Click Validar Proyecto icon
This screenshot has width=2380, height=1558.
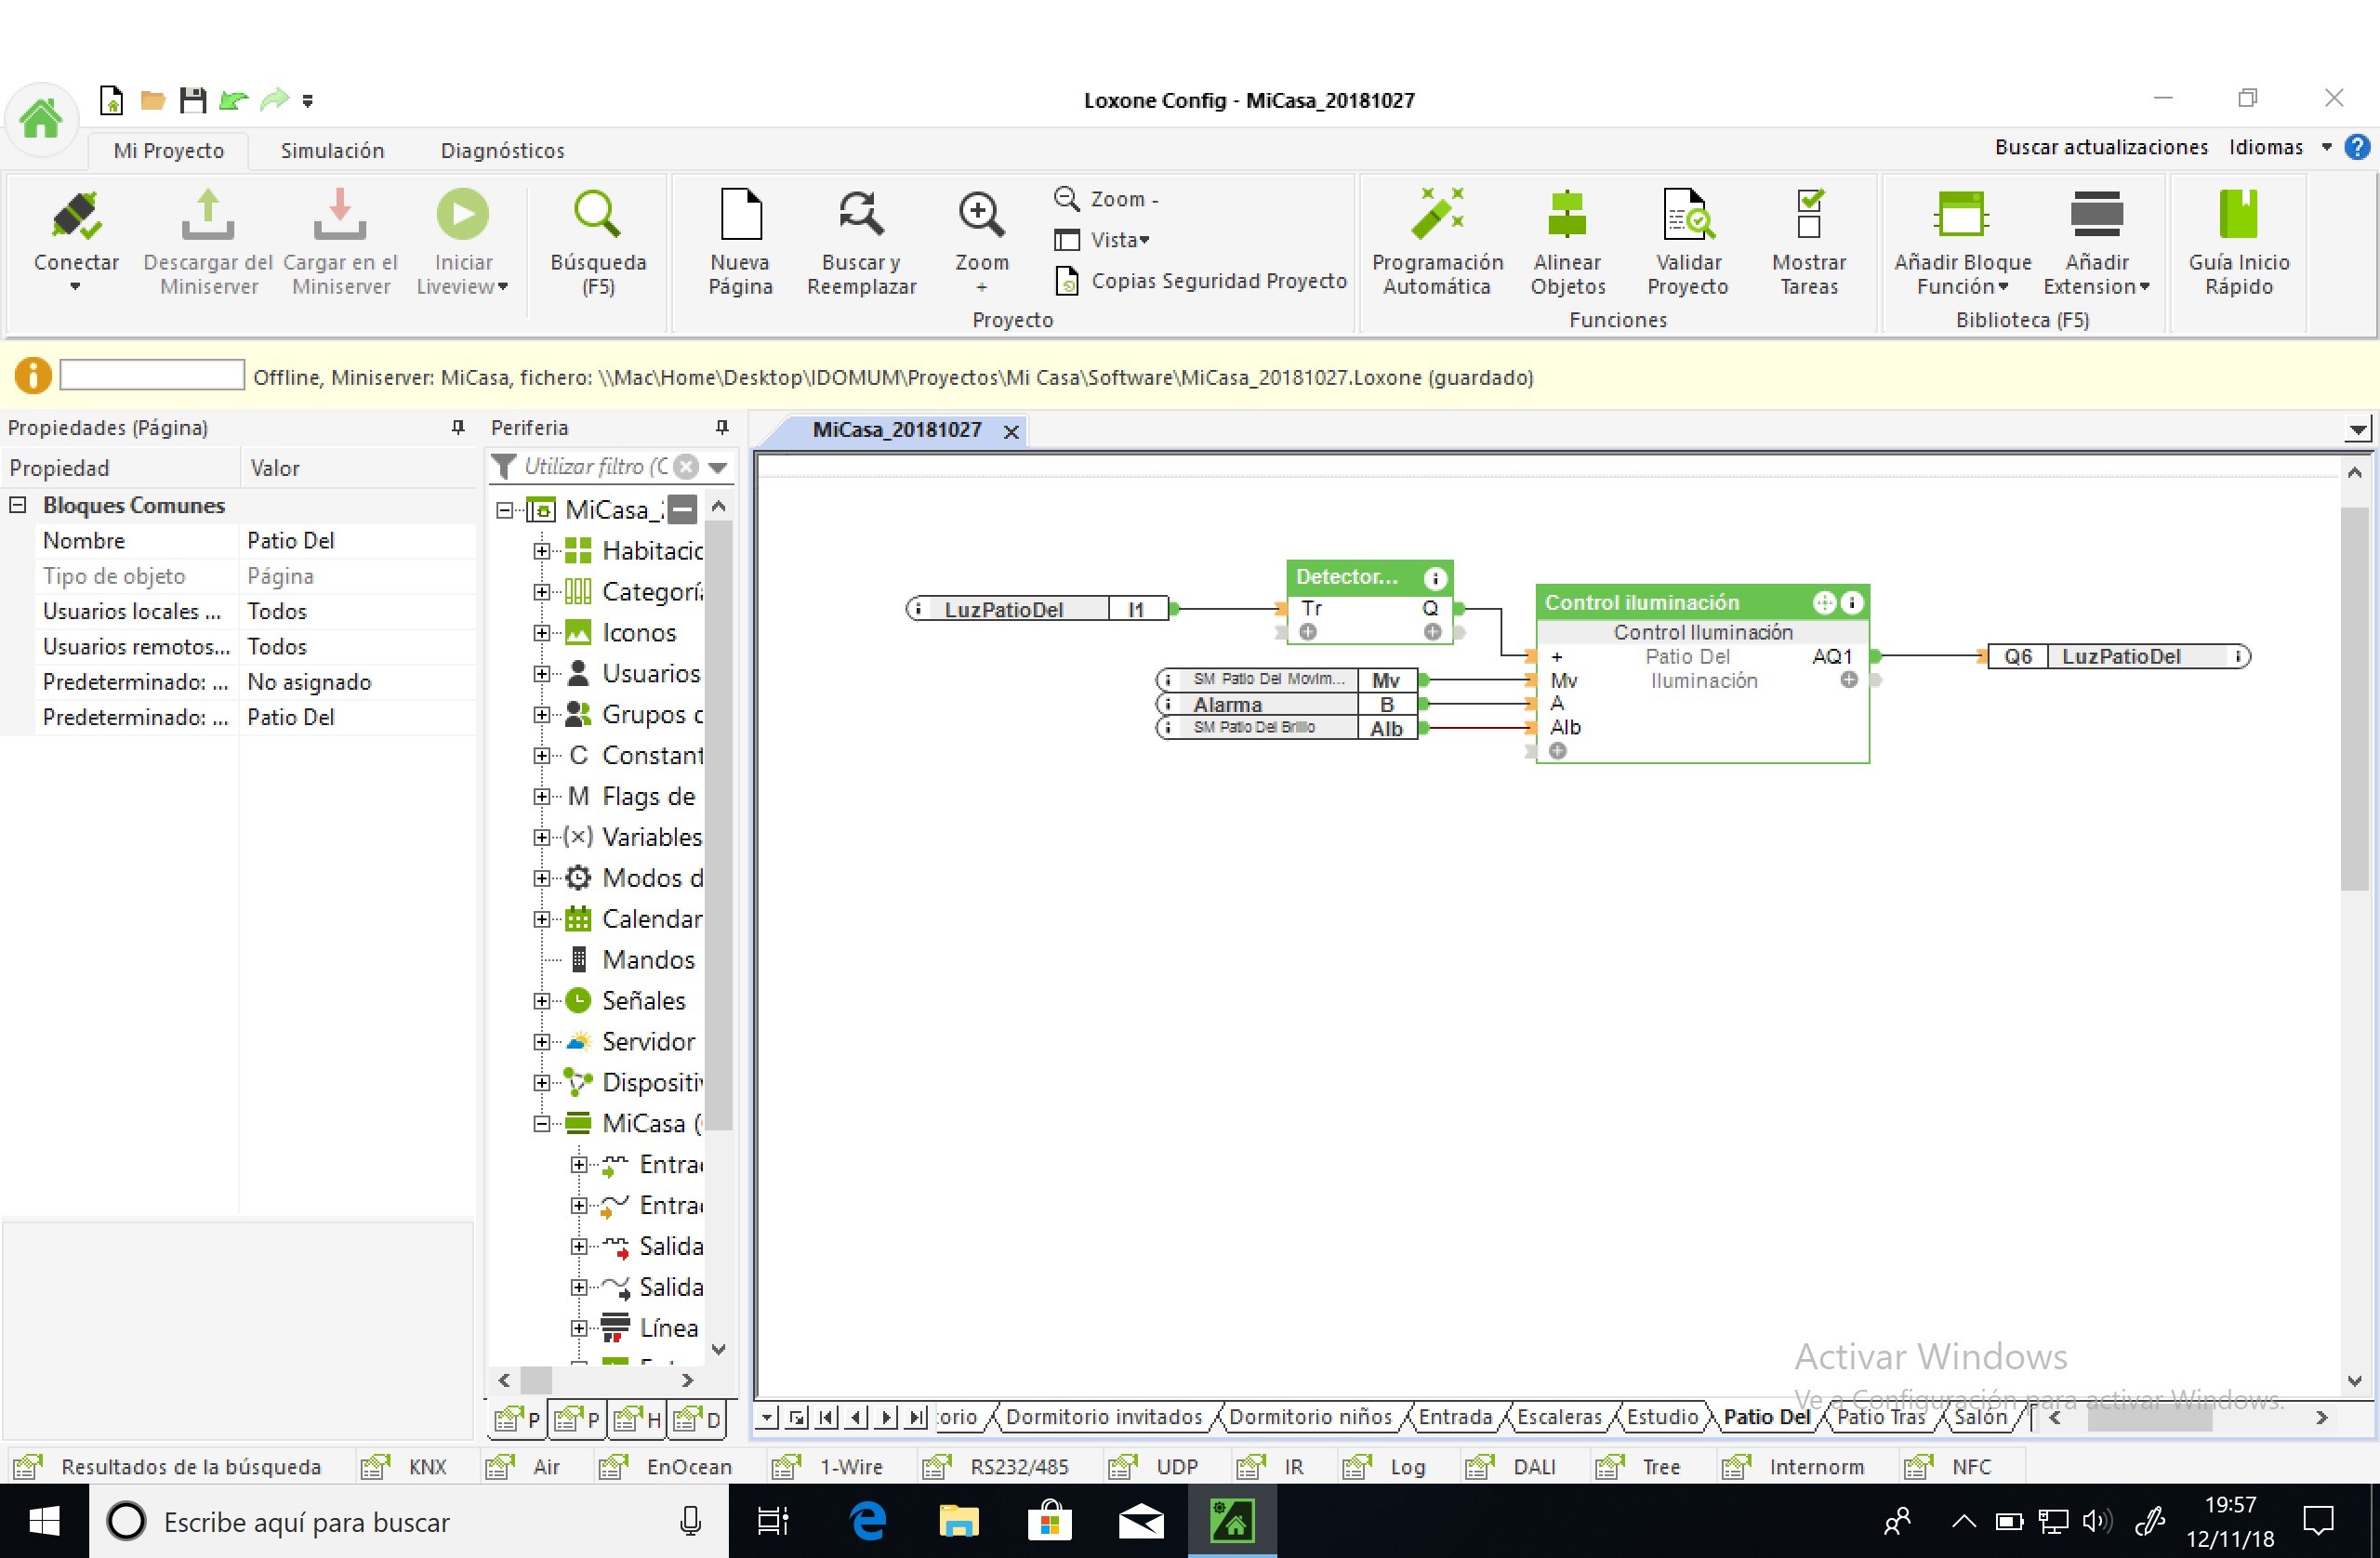click(1687, 216)
